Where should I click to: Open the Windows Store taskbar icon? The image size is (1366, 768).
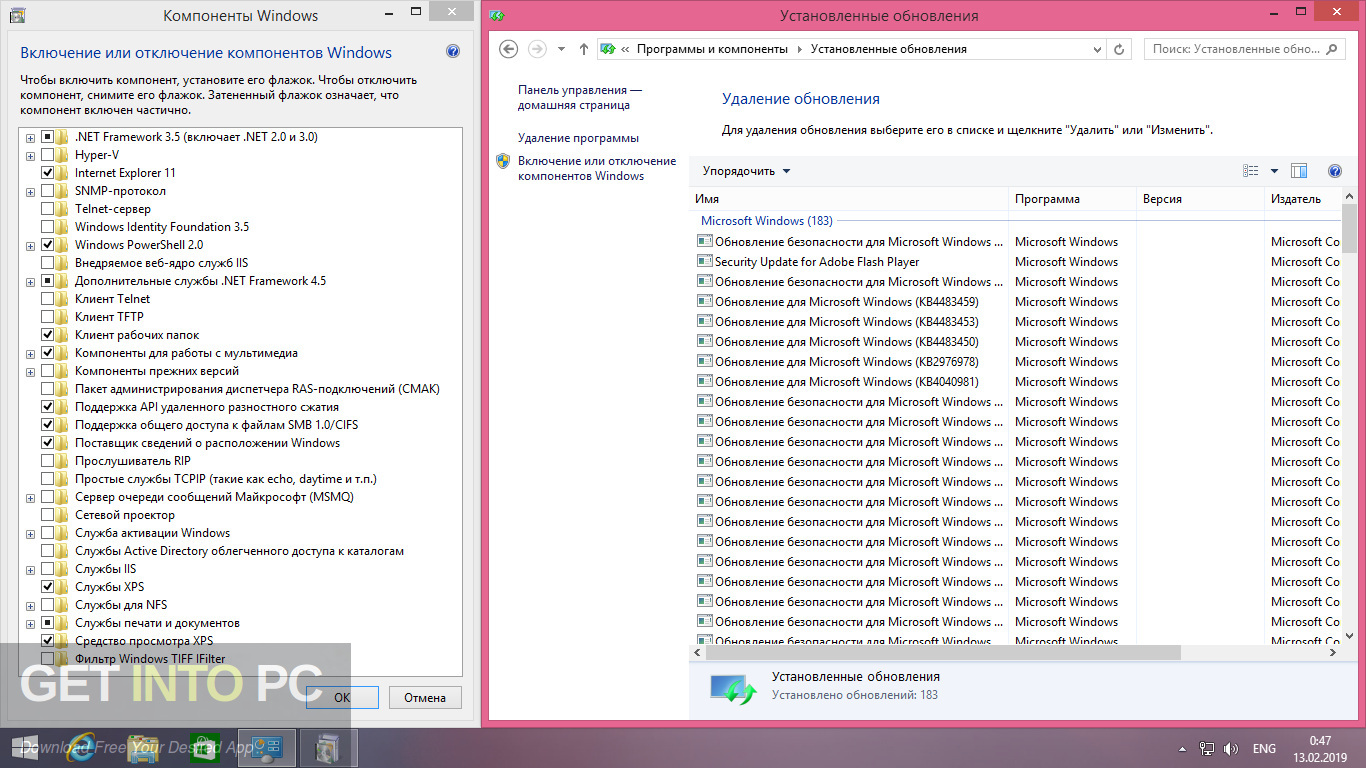click(x=203, y=748)
